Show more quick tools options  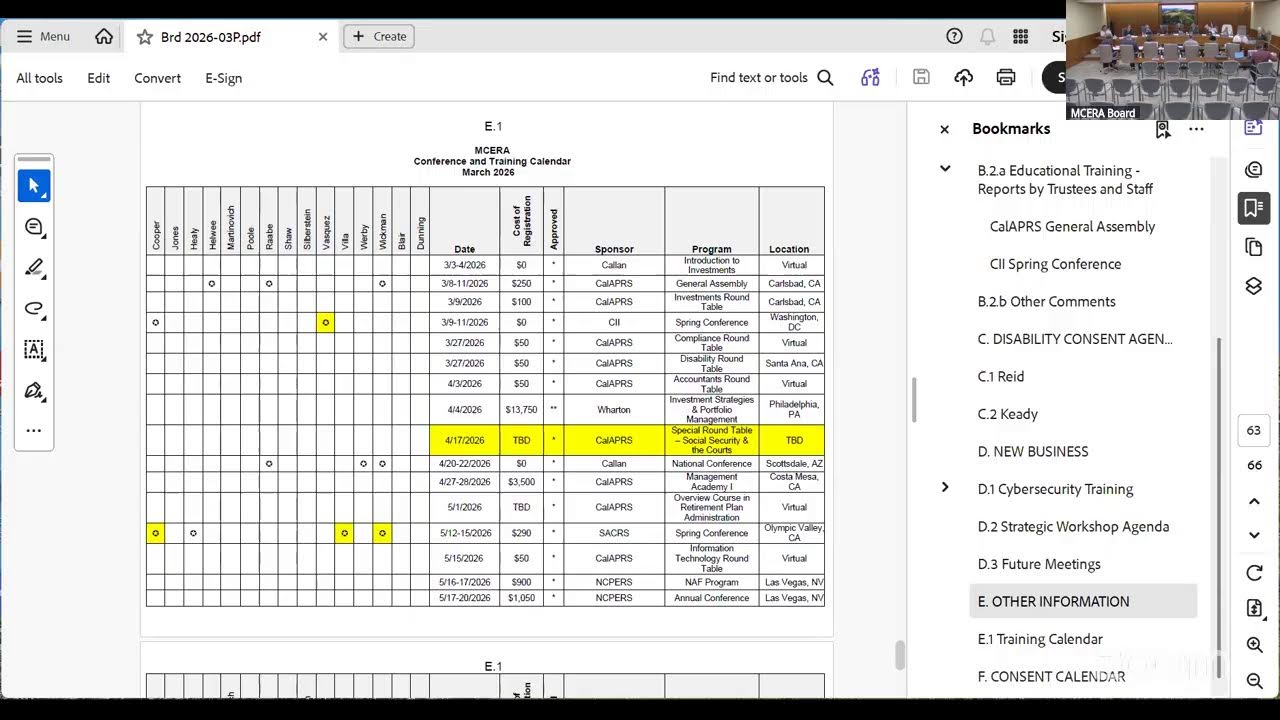34,431
